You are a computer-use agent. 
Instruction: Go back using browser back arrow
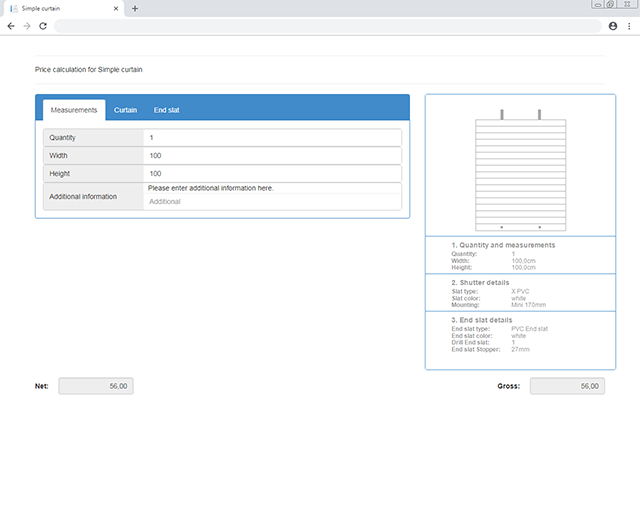pos(11,26)
